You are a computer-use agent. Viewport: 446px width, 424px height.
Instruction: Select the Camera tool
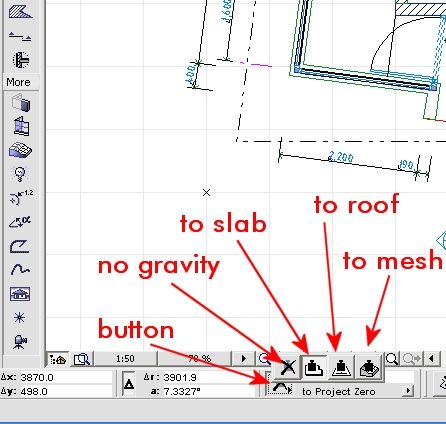pos(19,342)
